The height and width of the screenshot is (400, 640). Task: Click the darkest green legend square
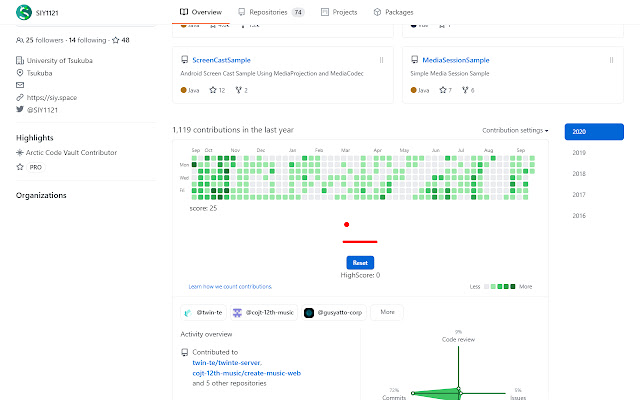513,287
